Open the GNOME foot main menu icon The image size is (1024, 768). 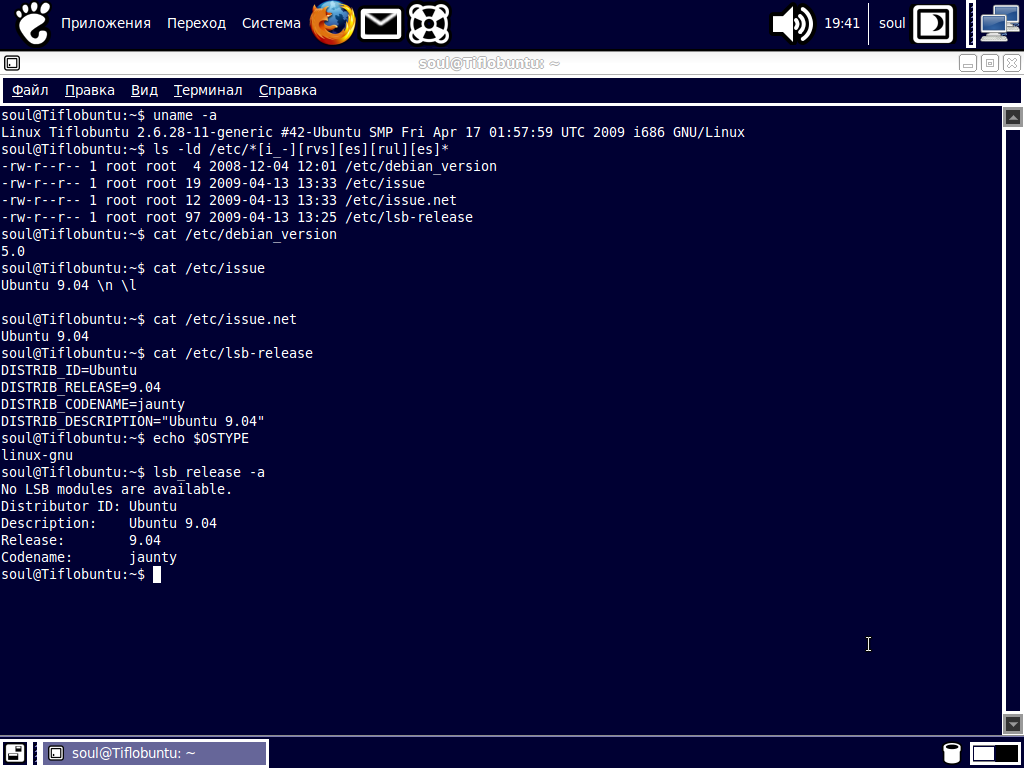pyautogui.click(x=33, y=24)
